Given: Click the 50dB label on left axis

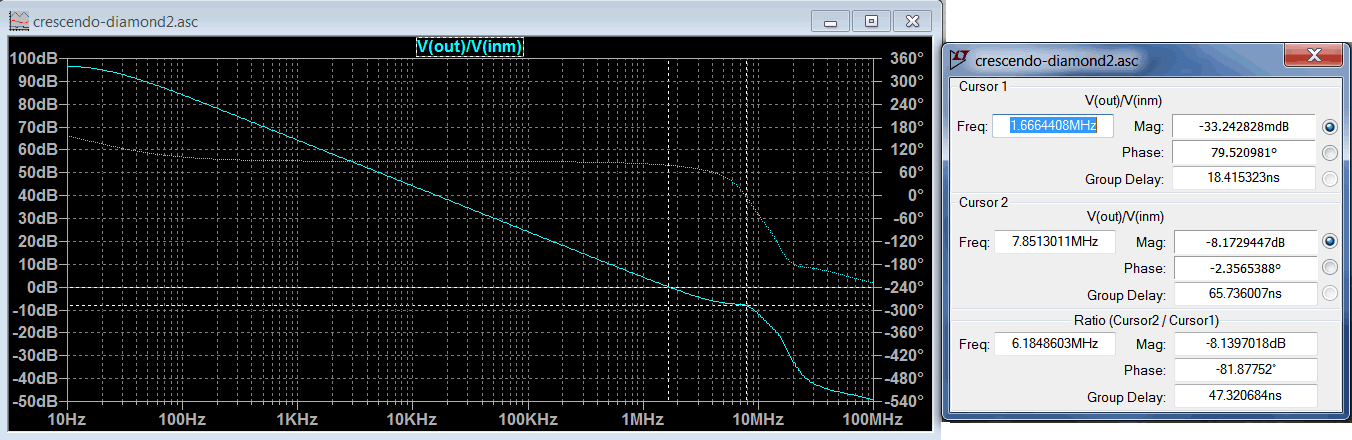Looking at the screenshot, I should coord(38,172).
